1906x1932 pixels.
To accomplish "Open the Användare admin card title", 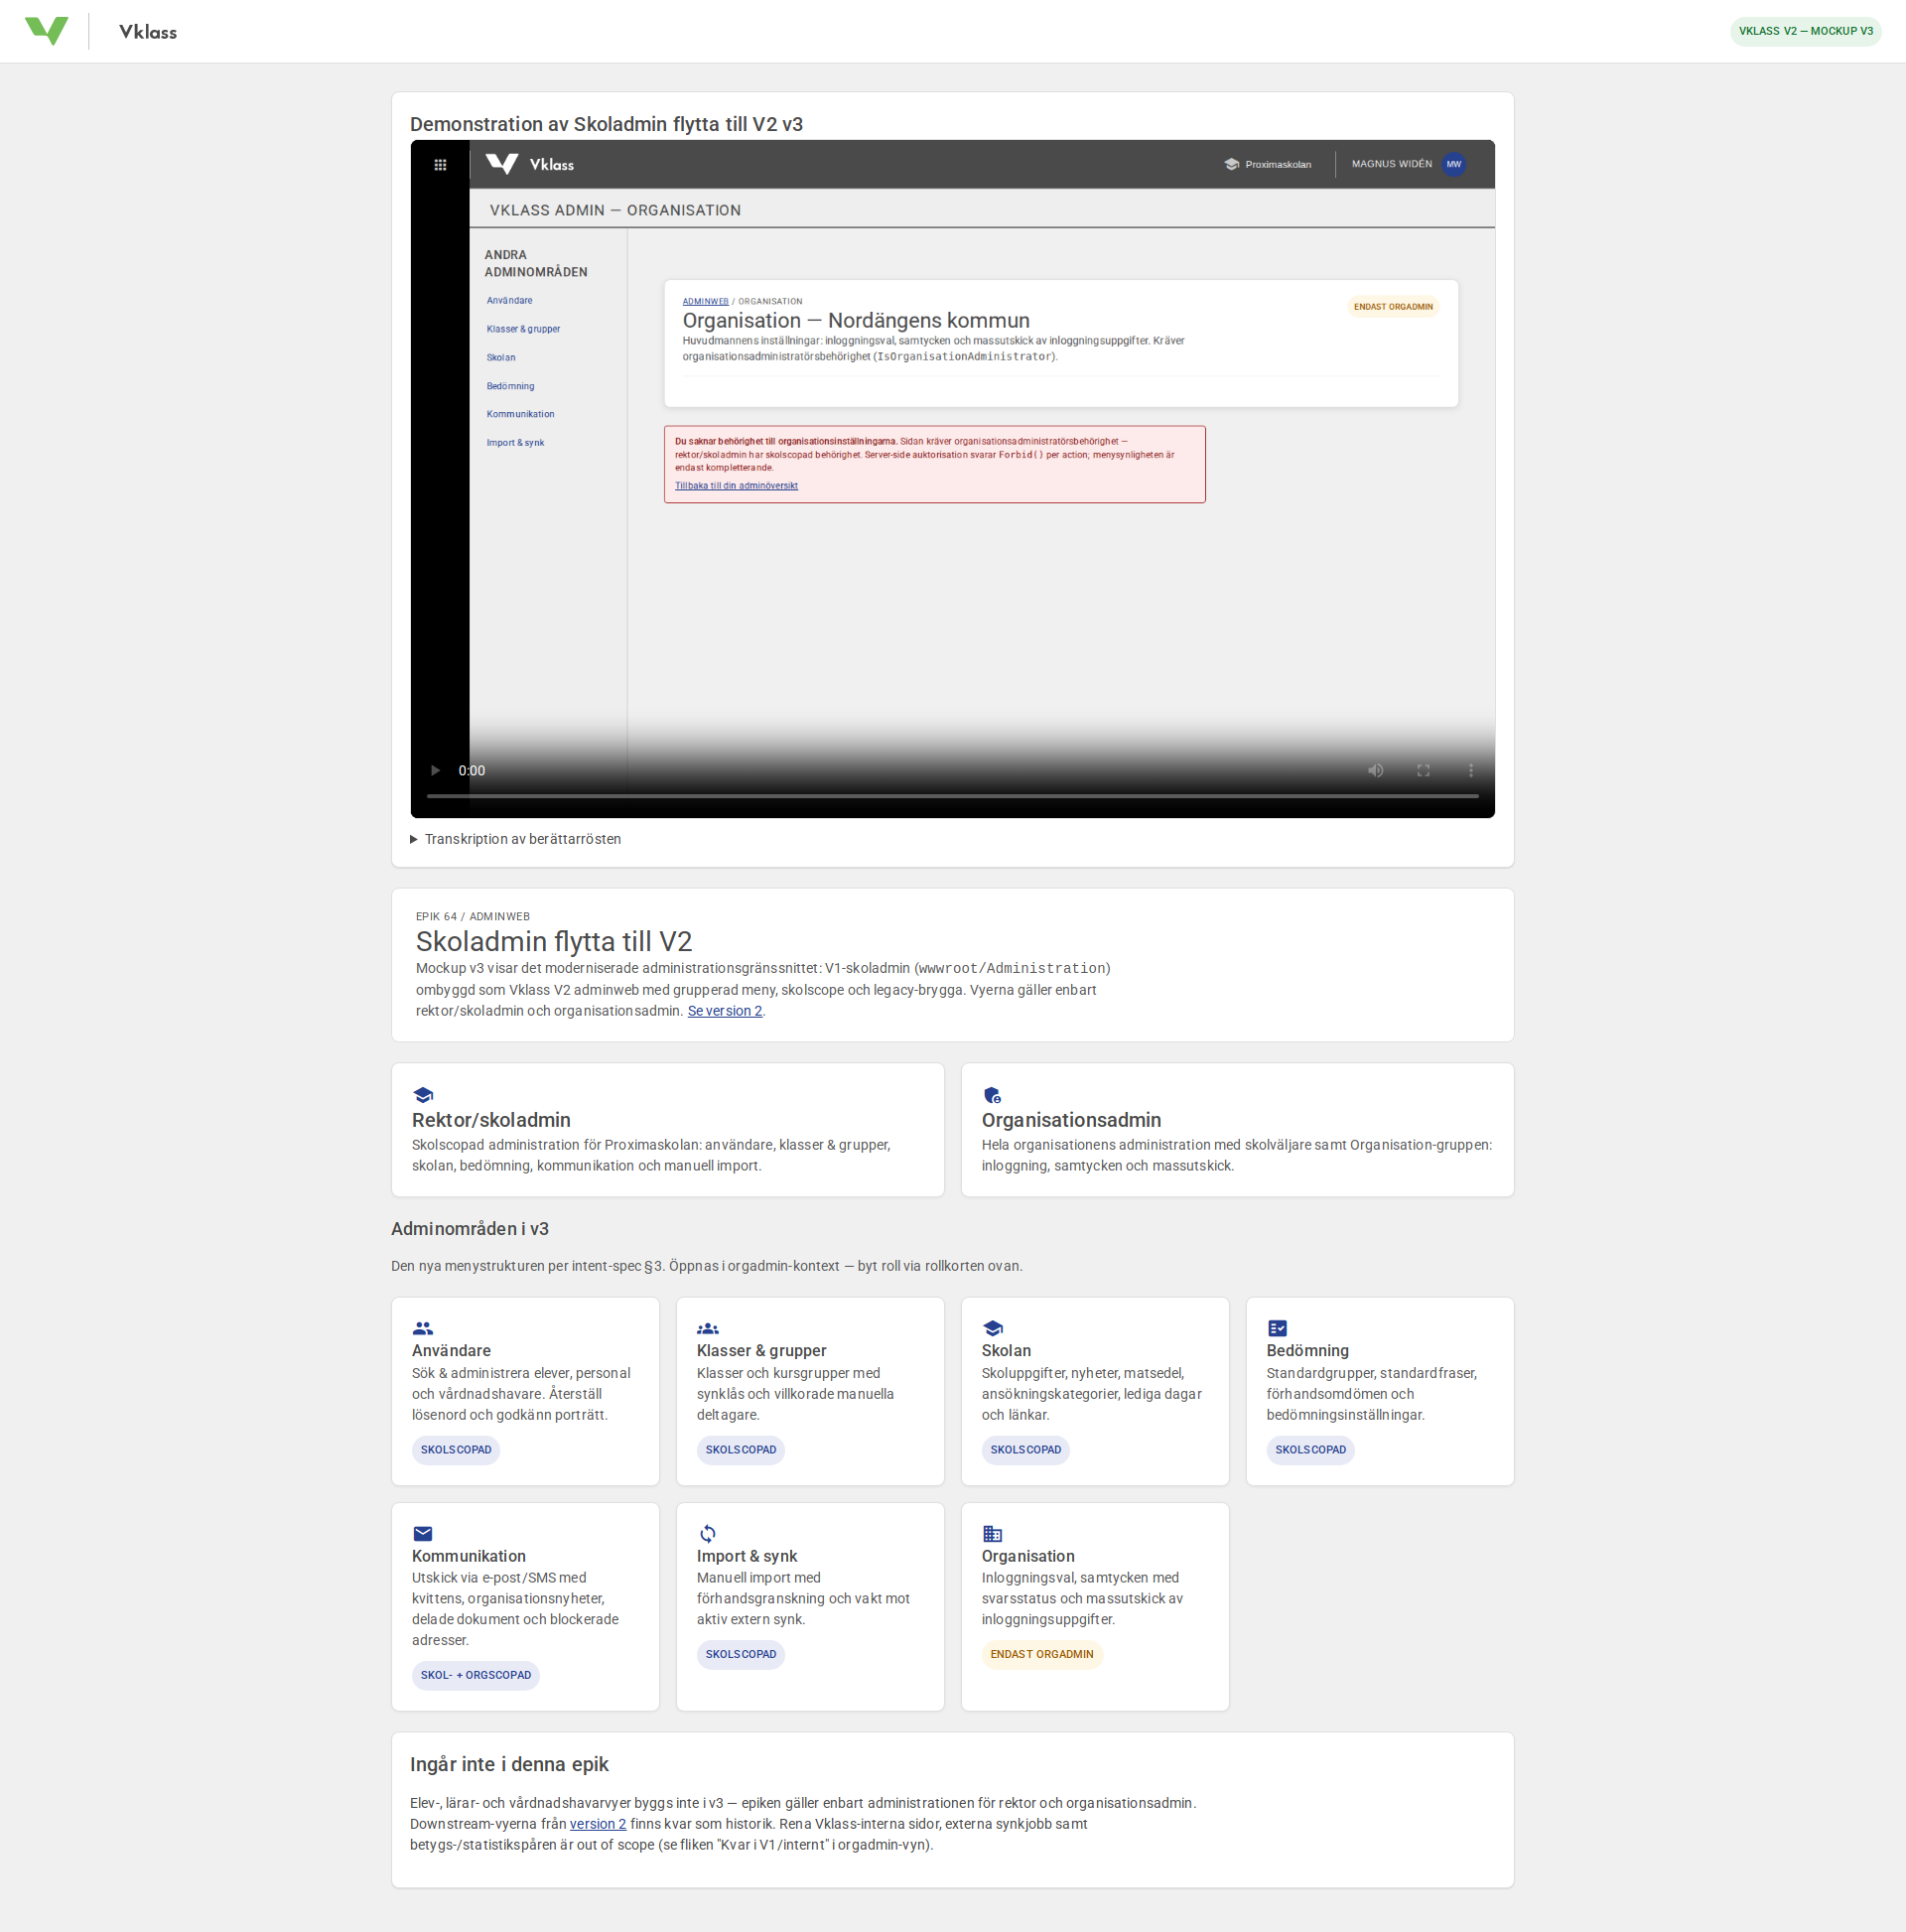I will 451,1350.
